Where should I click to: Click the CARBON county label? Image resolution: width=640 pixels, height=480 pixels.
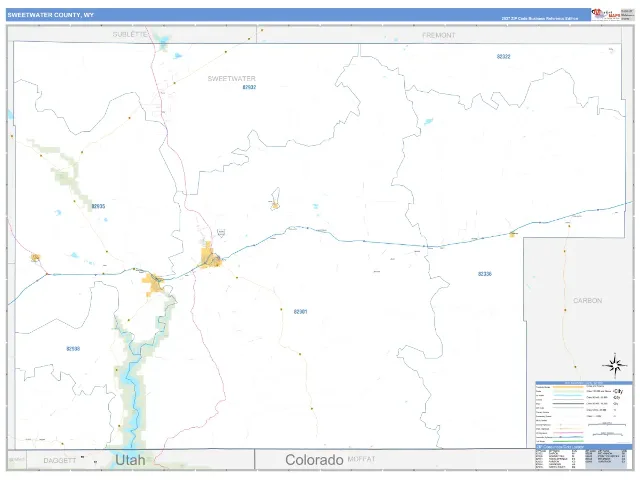click(587, 301)
